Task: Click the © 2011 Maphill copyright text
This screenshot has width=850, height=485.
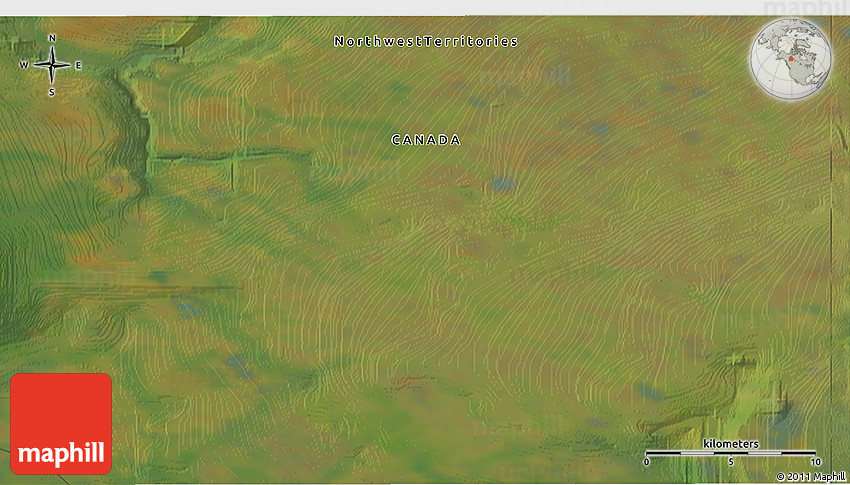Action: click(x=812, y=476)
